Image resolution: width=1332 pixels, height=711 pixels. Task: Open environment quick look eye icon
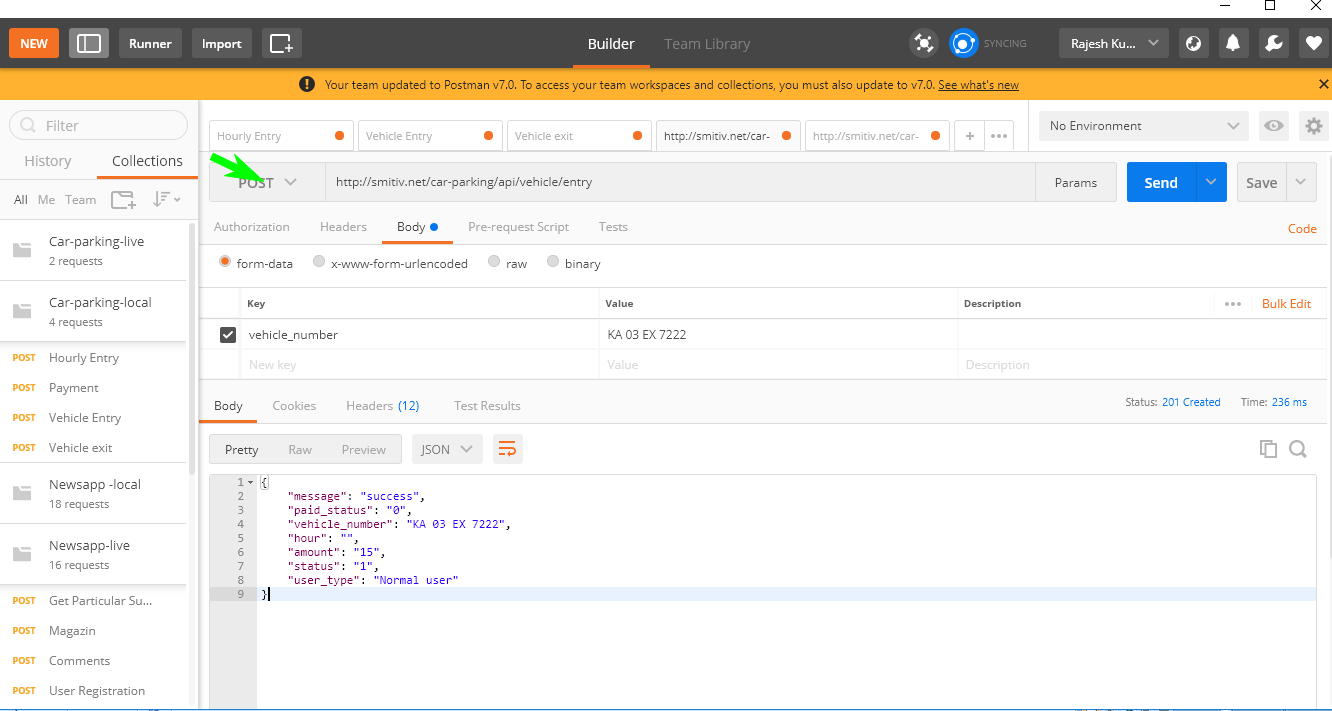1274,126
